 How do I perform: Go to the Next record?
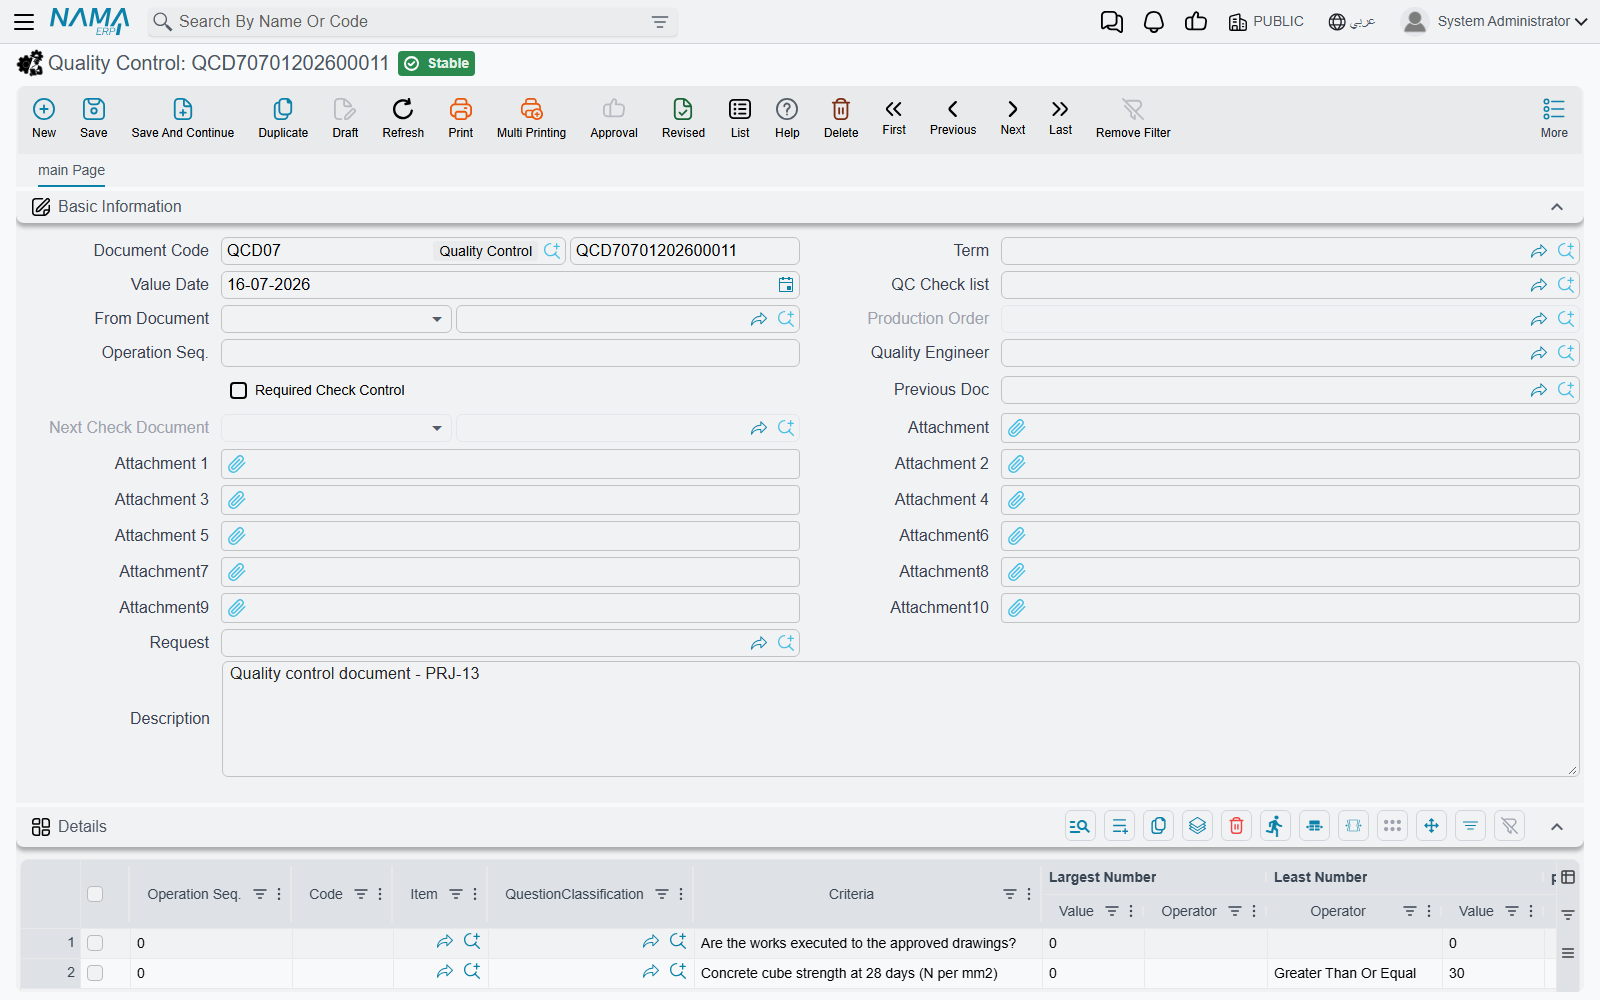coord(1013,117)
